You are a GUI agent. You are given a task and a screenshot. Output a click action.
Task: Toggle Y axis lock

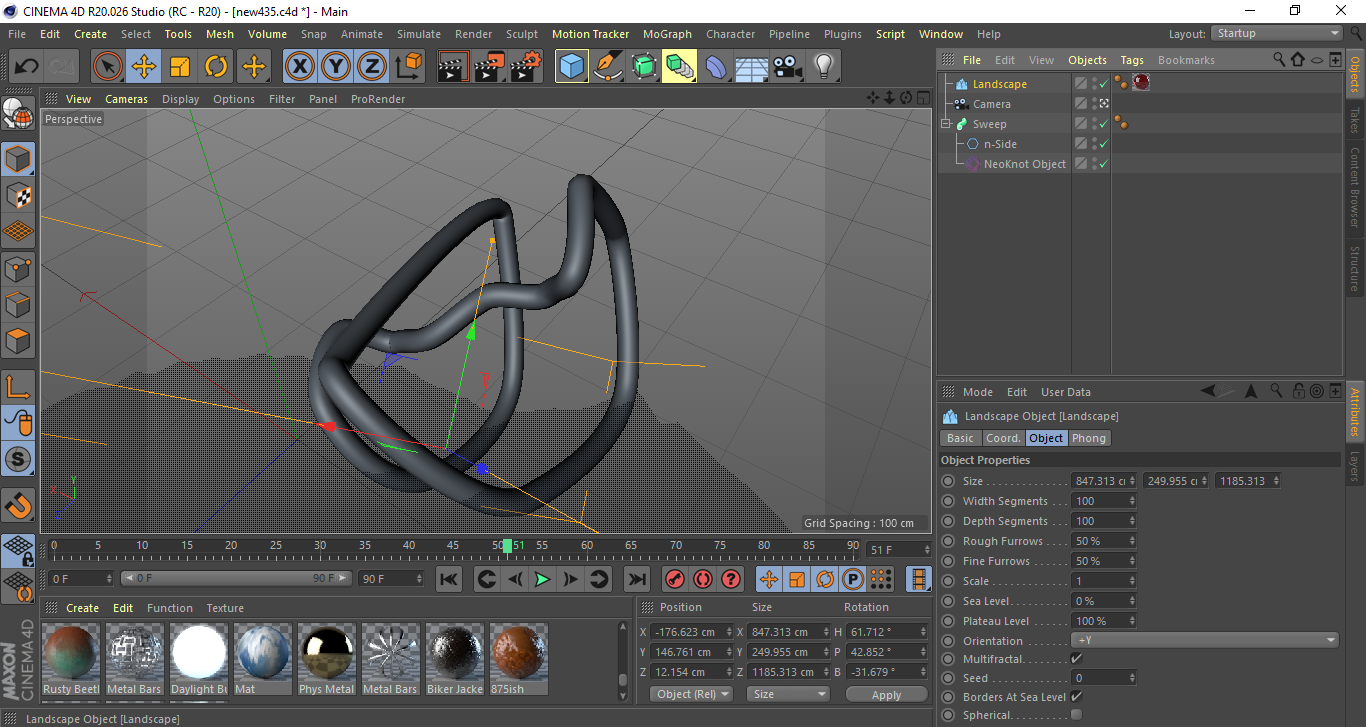tap(336, 67)
